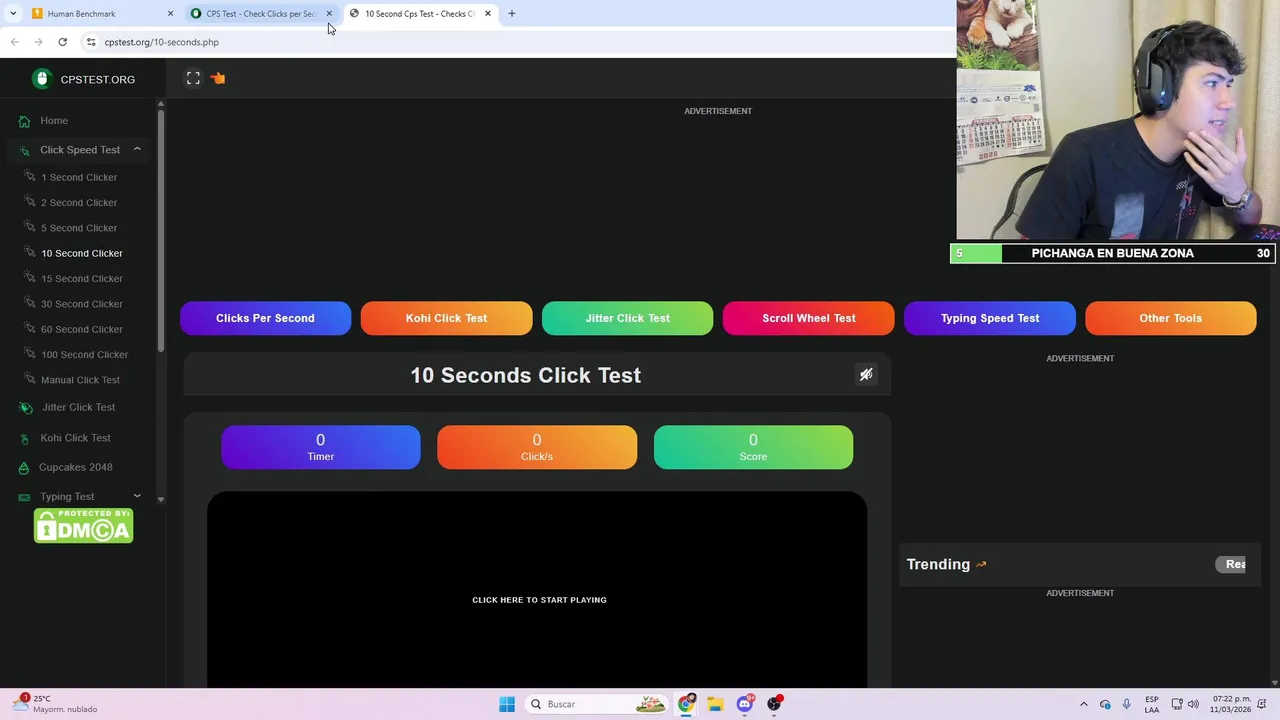Open the Other Tools button
Viewport: 1280px width, 720px height.
coord(1170,318)
